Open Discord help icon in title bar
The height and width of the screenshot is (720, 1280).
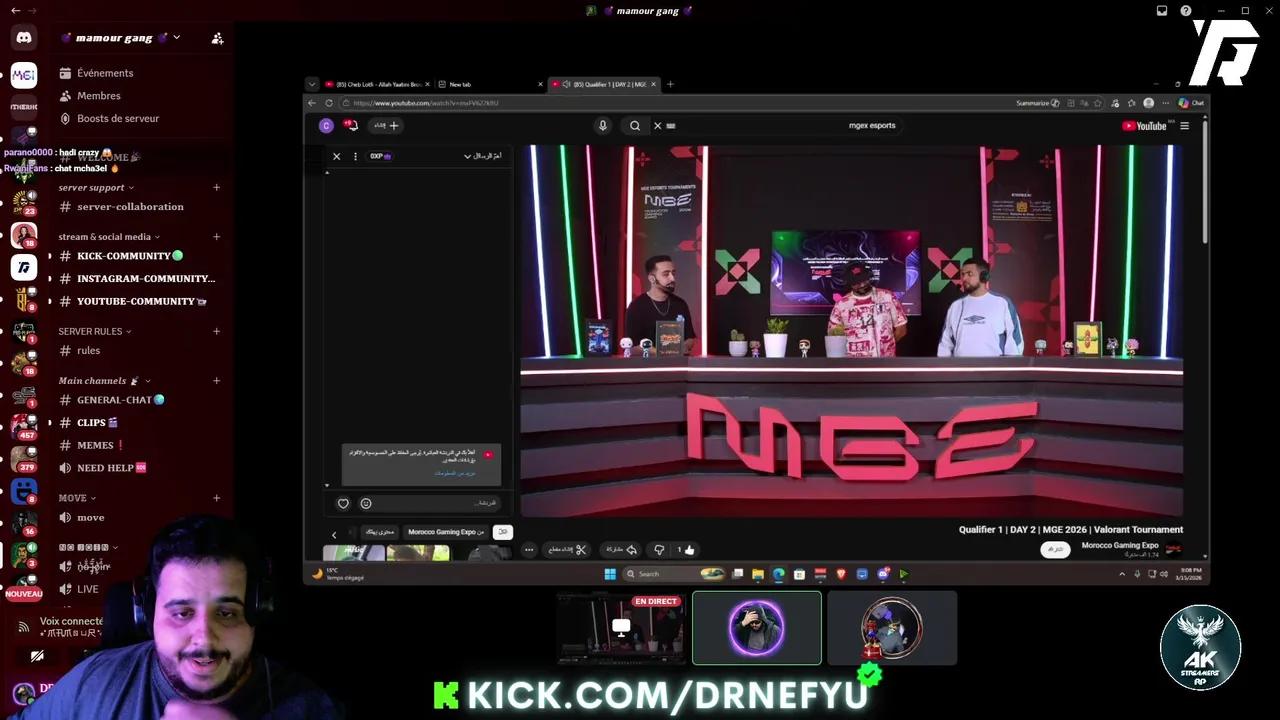coord(1186,11)
